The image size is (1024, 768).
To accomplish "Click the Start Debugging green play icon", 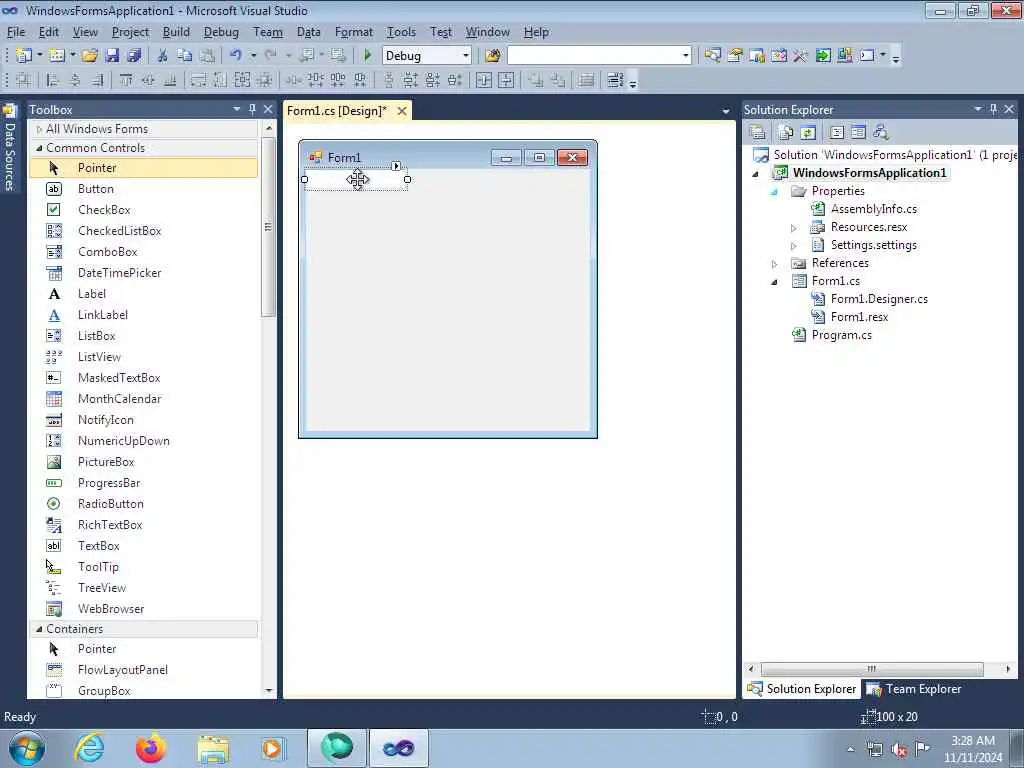I will tap(367, 56).
